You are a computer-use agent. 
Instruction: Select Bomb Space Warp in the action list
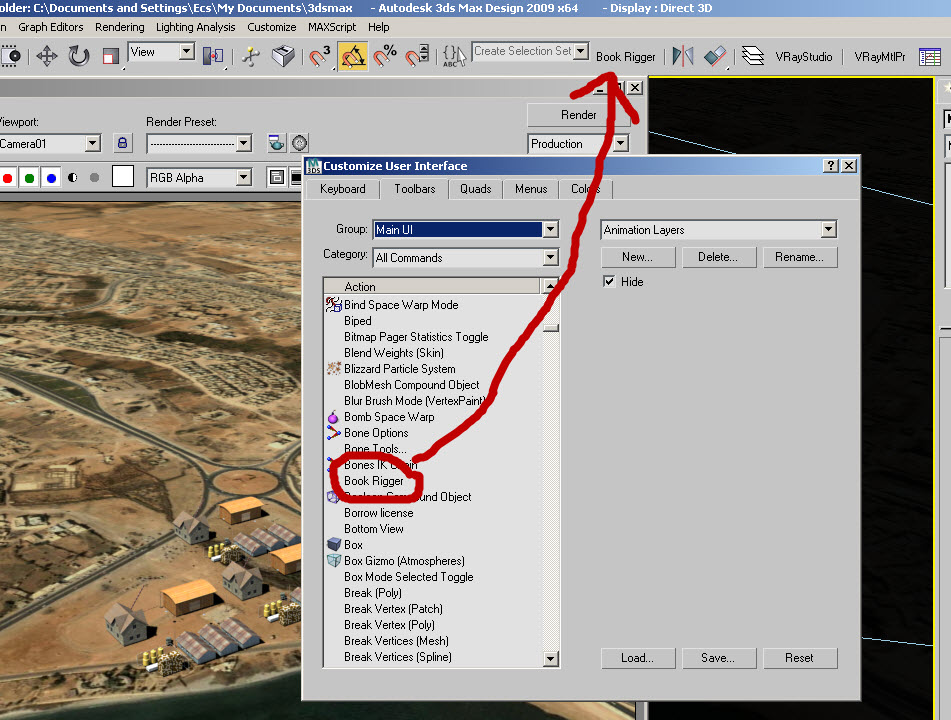click(x=389, y=417)
